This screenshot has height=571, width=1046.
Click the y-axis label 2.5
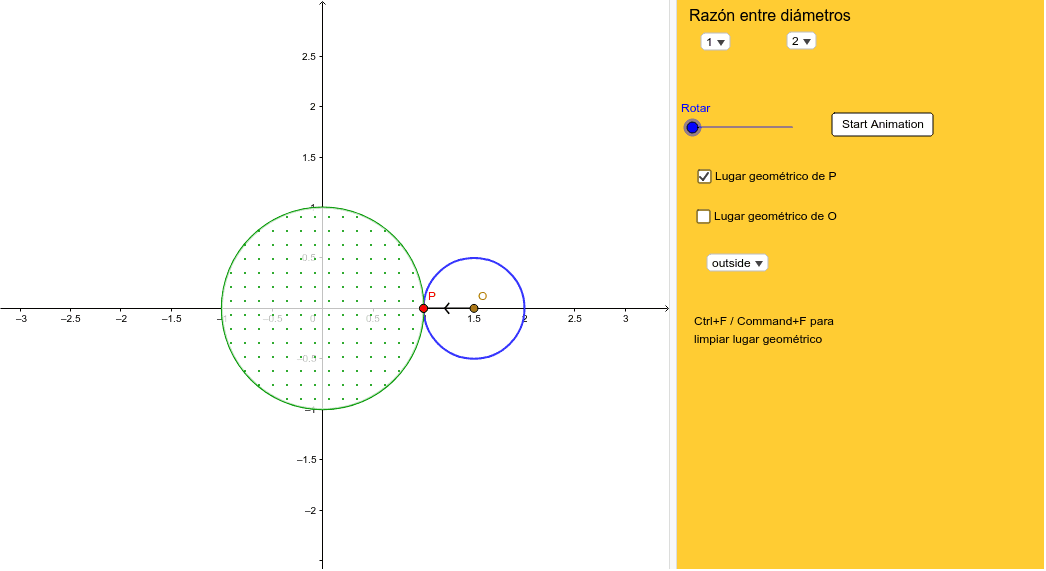[x=308, y=57]
